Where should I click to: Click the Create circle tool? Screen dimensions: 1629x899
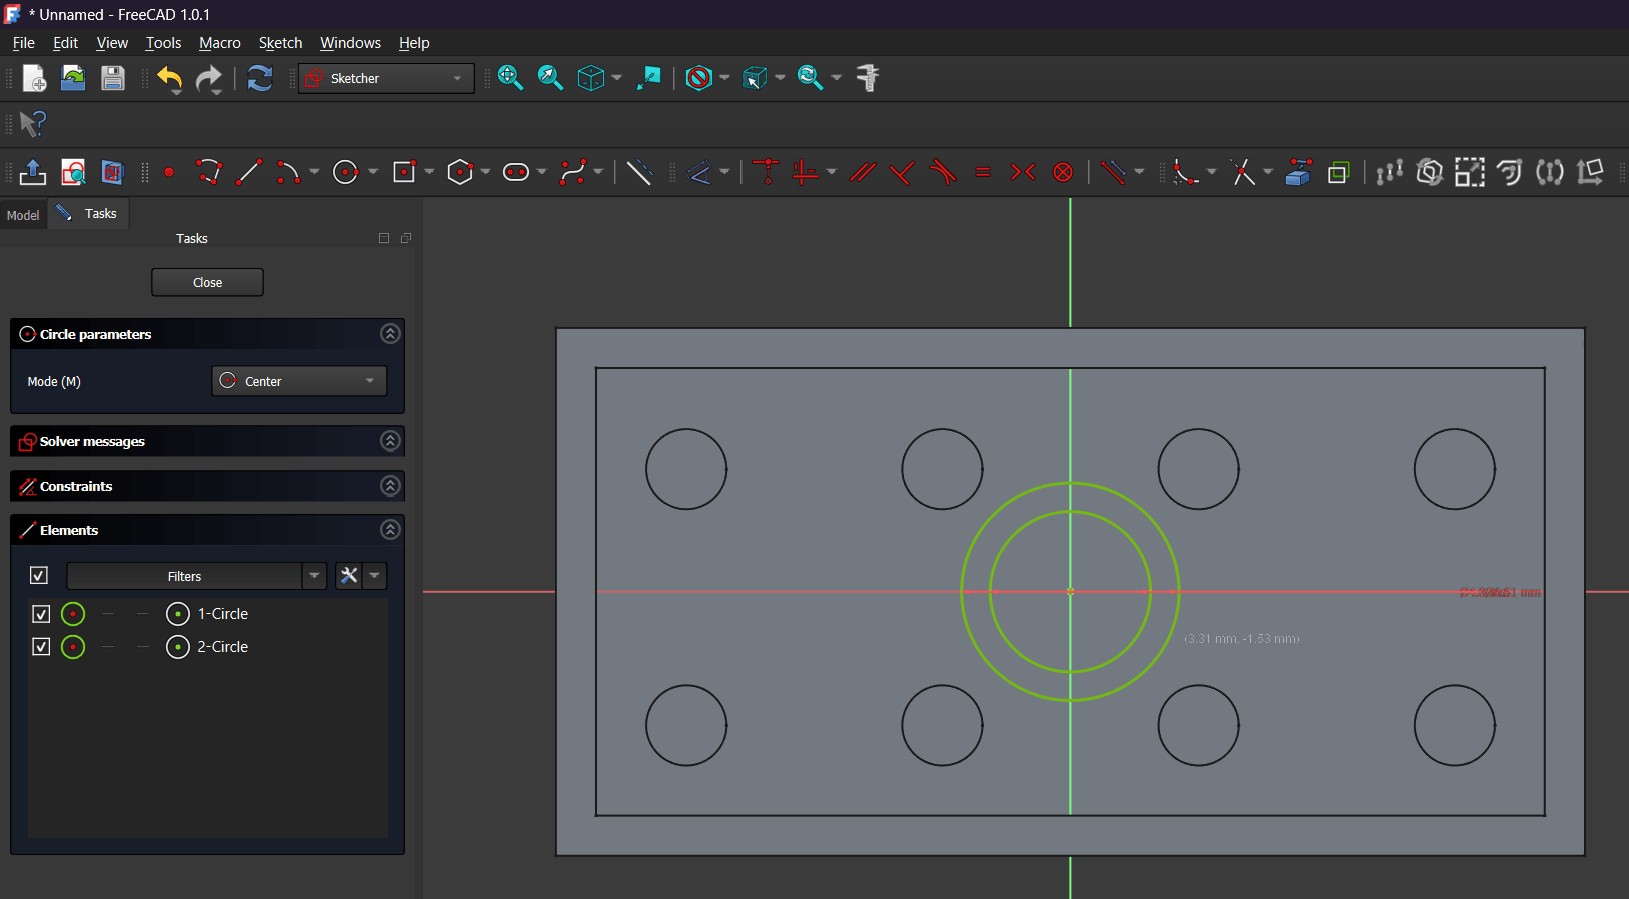click(346, 173)
